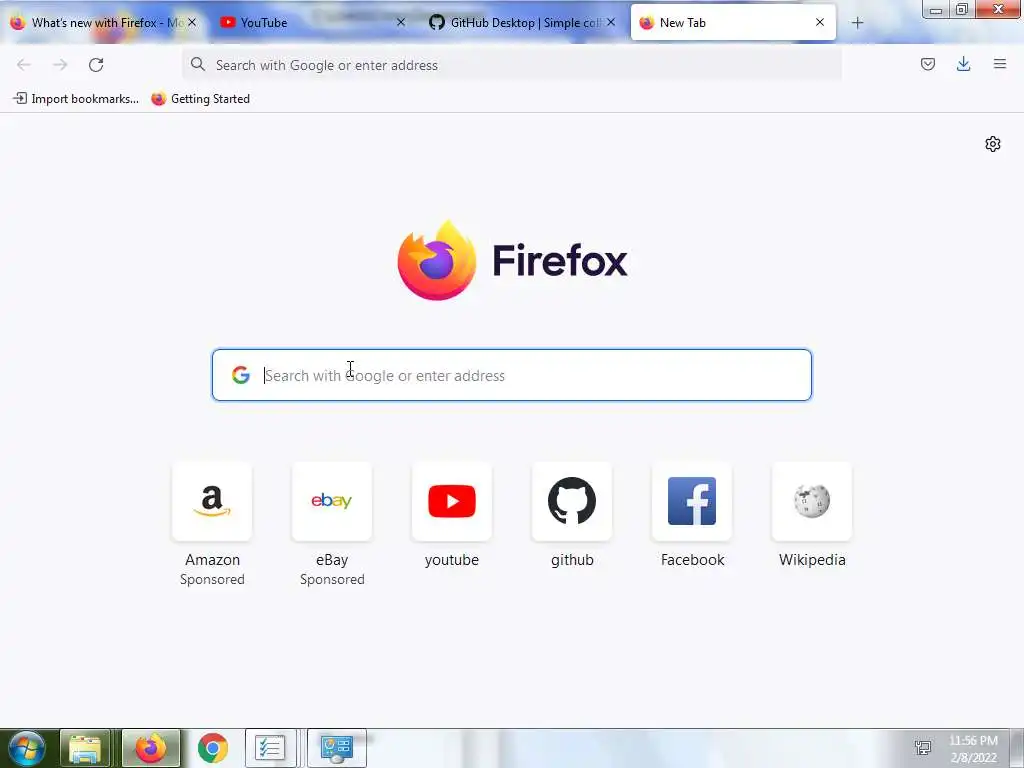Screen dimensions: 1024x768
Task: Open the Getting Started bookmark
Action: coord(200,99)
